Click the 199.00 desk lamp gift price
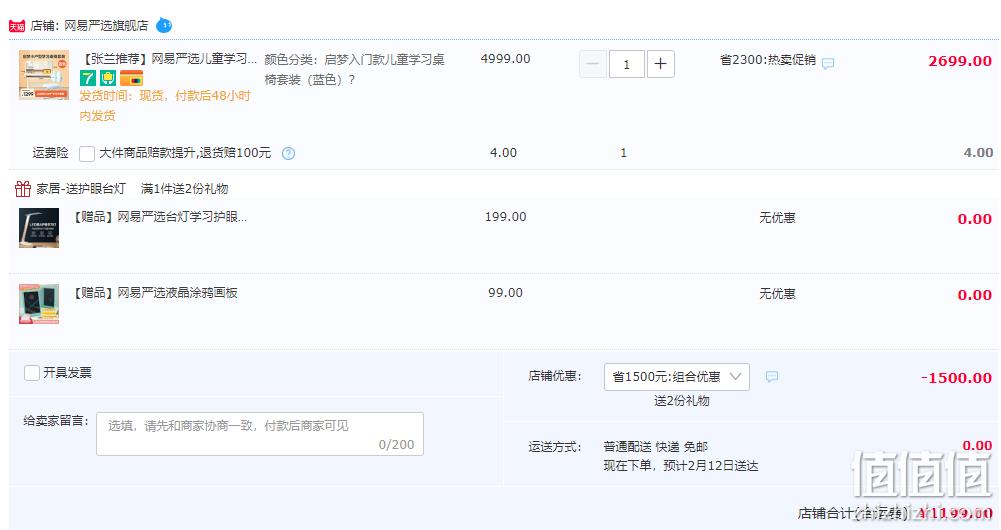Screen dimensions: 1001x530 click(506, 217)
